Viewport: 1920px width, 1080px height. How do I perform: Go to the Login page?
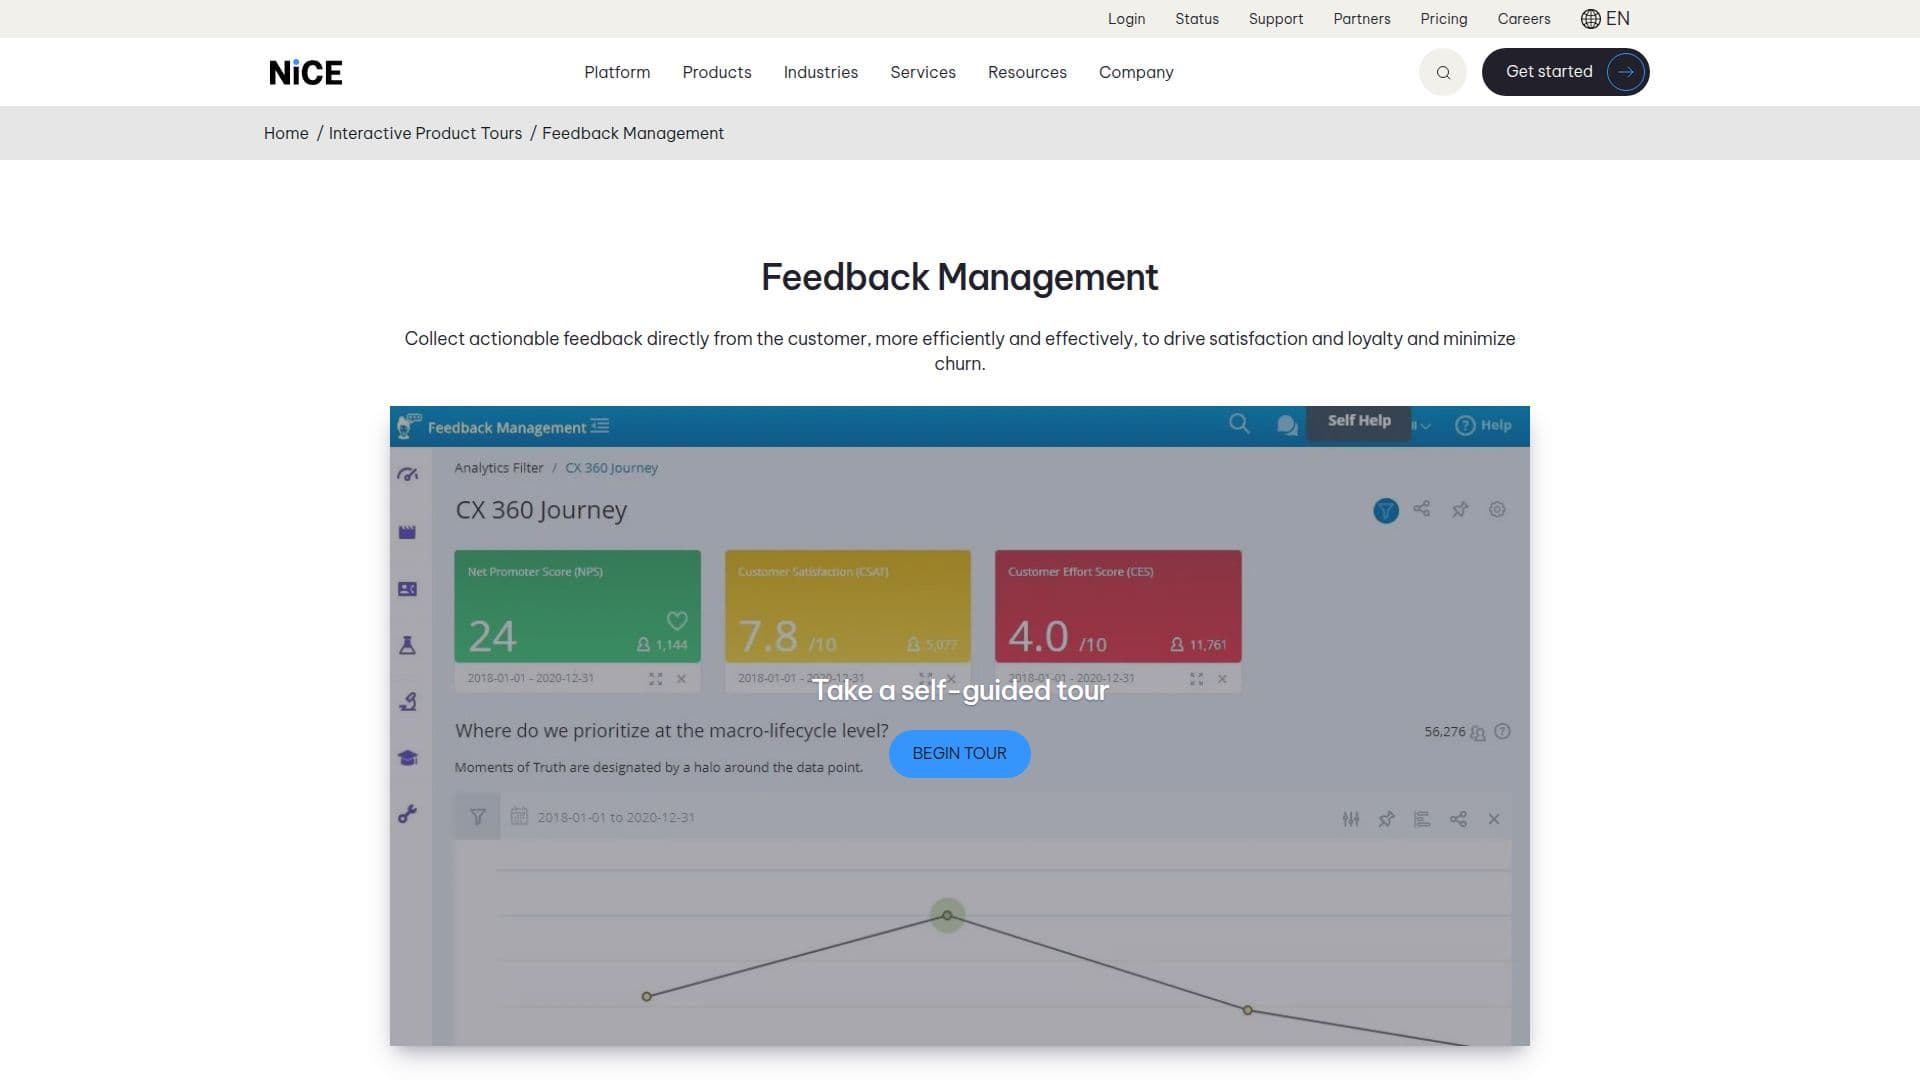(x=1126, y=19)
